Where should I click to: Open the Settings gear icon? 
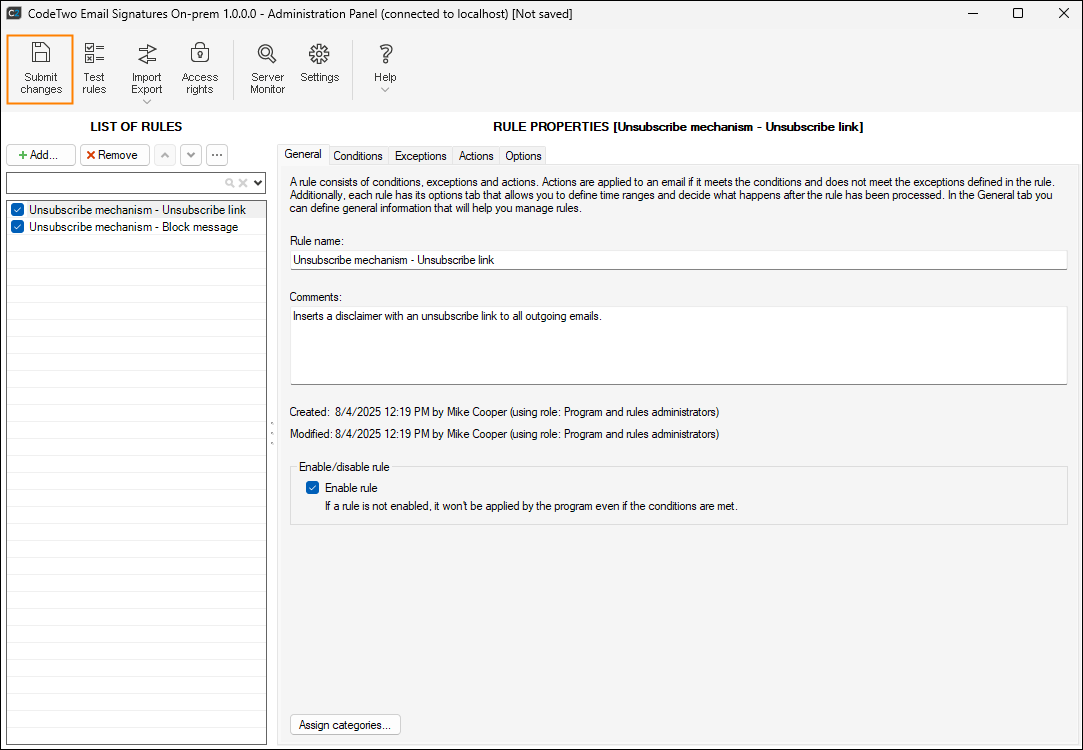point(319,64)
